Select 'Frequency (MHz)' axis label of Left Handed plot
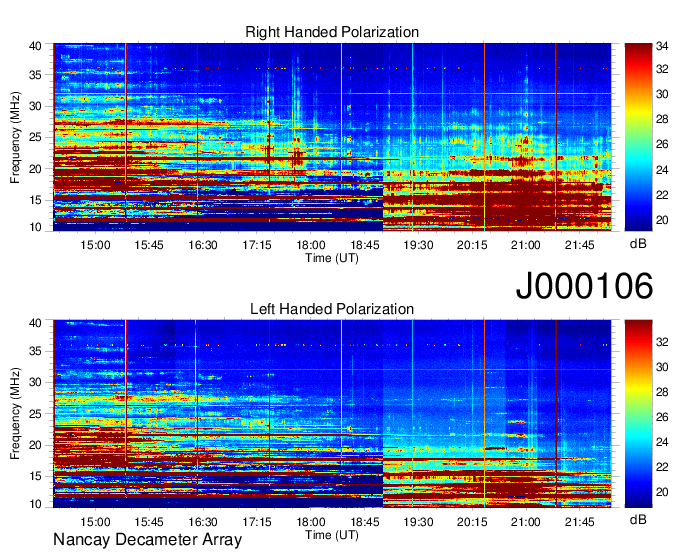Viewport: 680px width, 552px height. click(x=15, y=414)
